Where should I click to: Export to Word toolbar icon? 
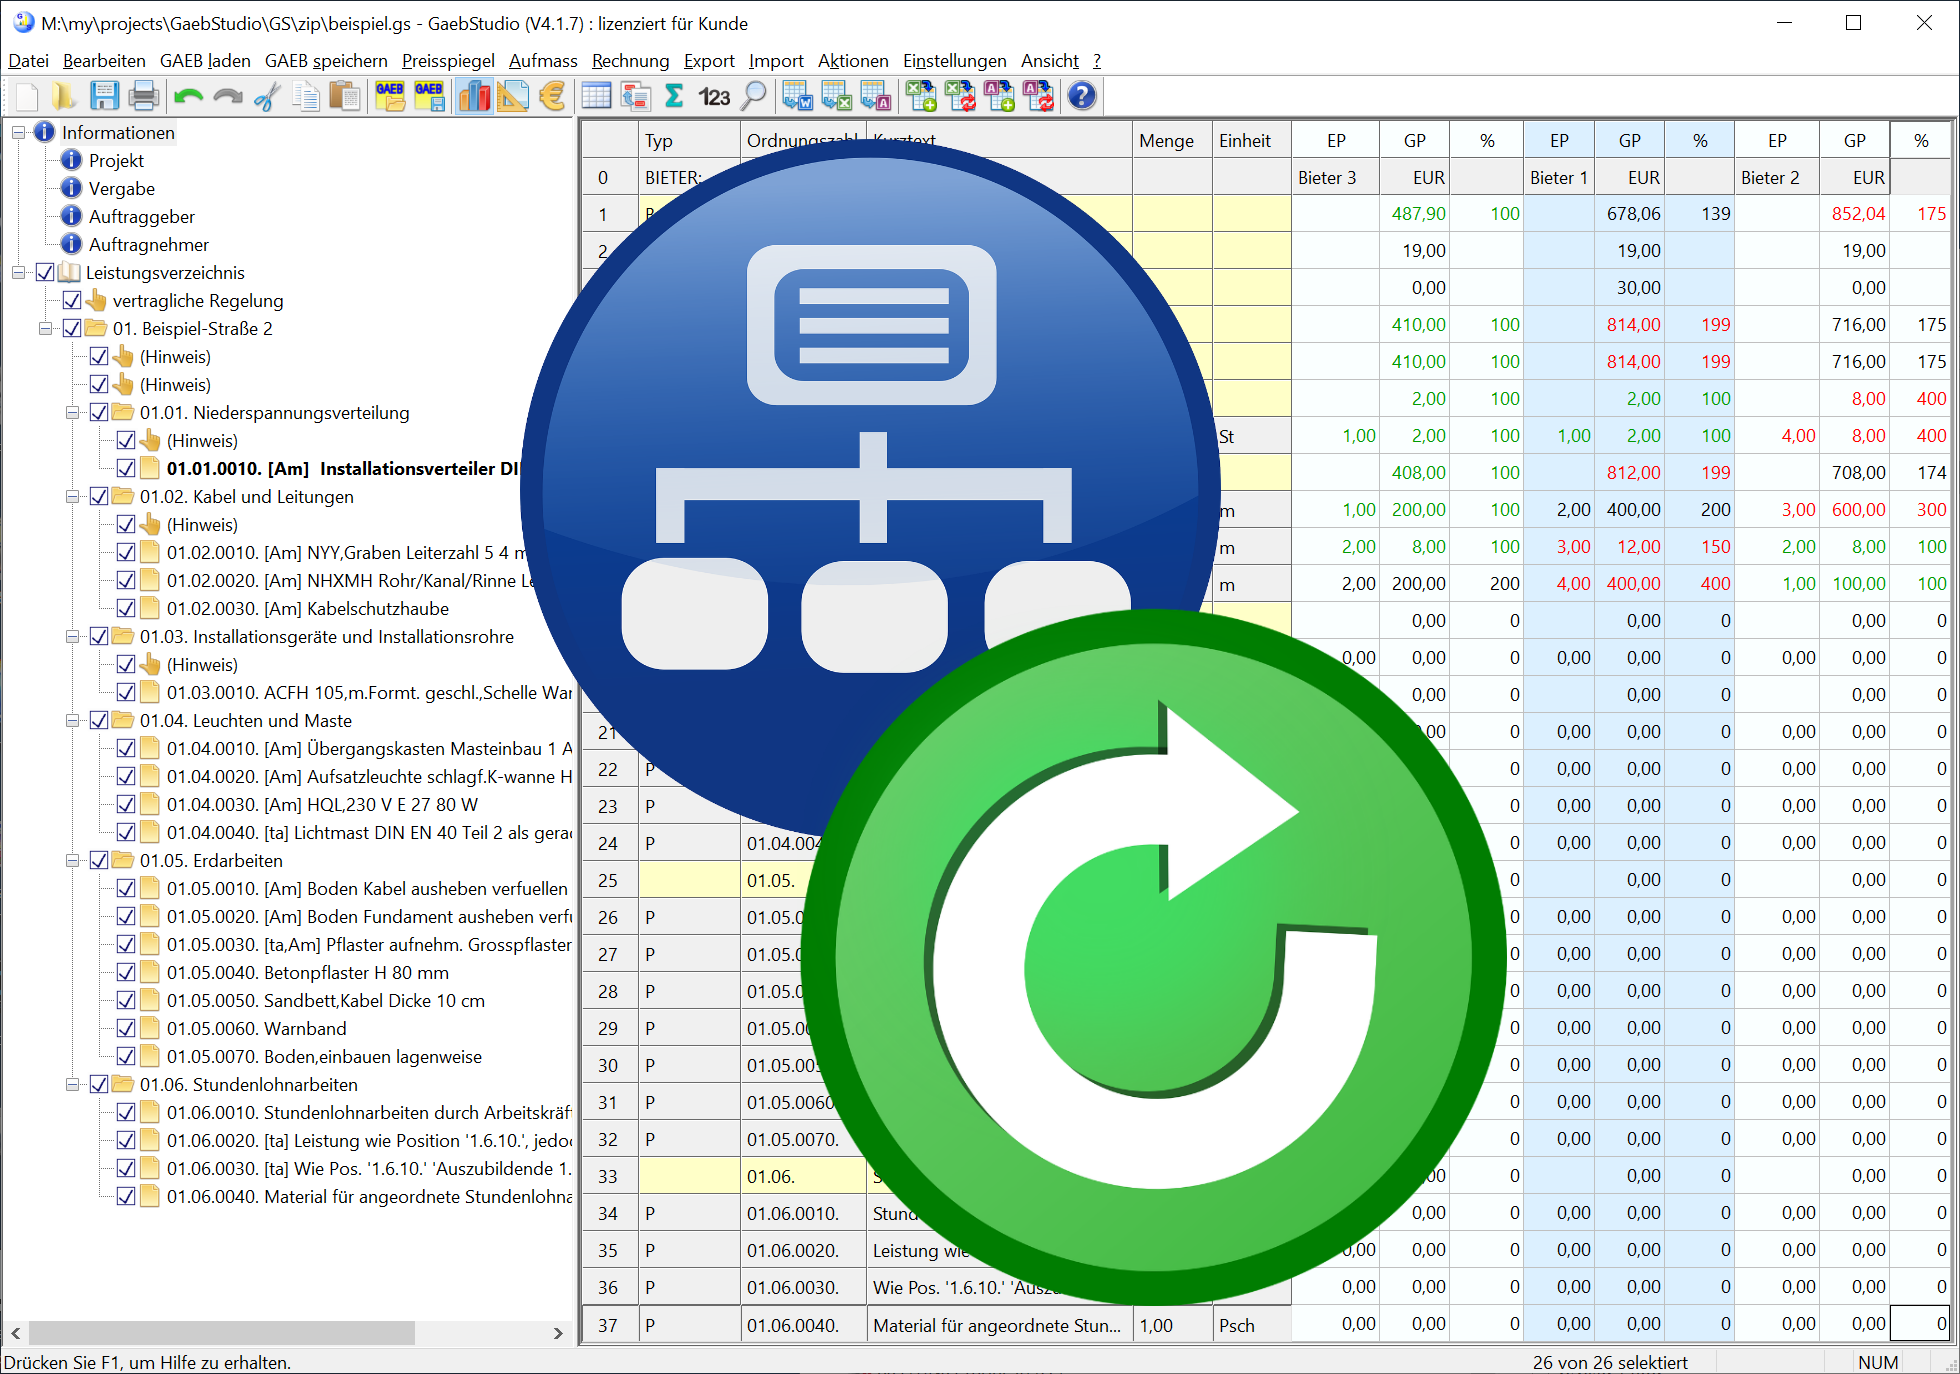tap(797, 97)
